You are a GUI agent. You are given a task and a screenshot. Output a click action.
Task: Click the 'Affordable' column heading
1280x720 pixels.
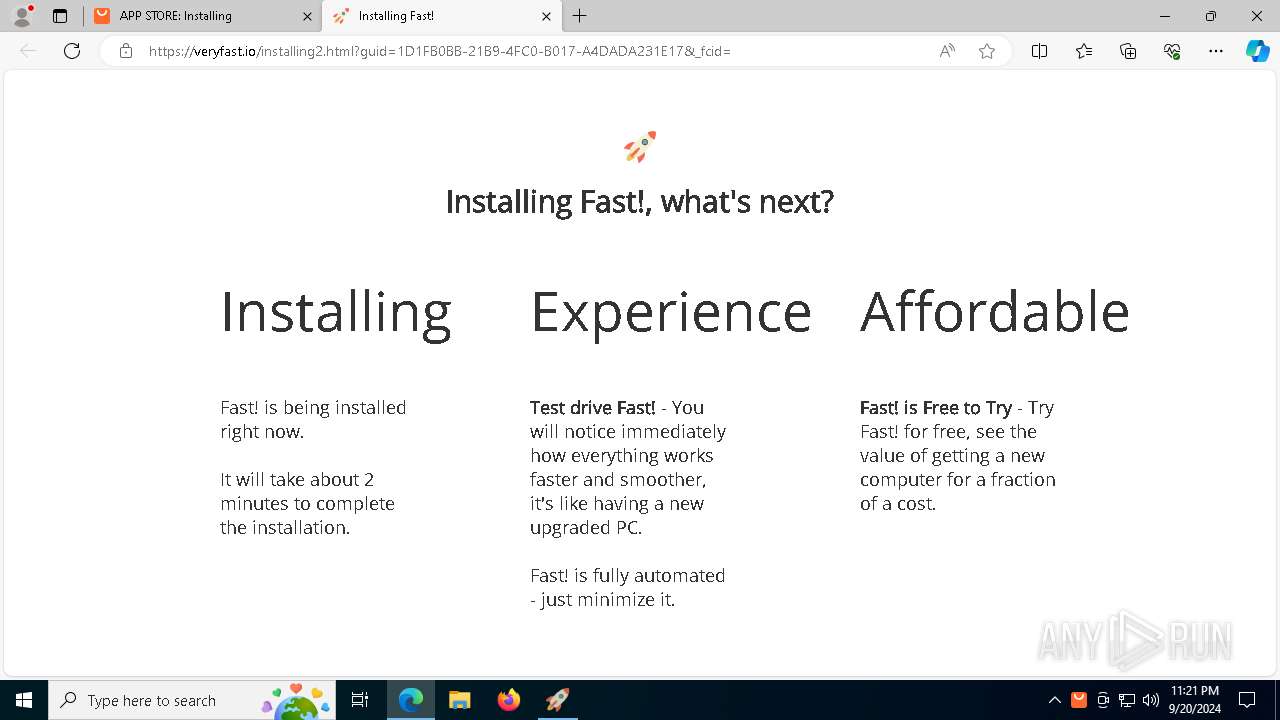pyautogui.click(x=995, y=312)
